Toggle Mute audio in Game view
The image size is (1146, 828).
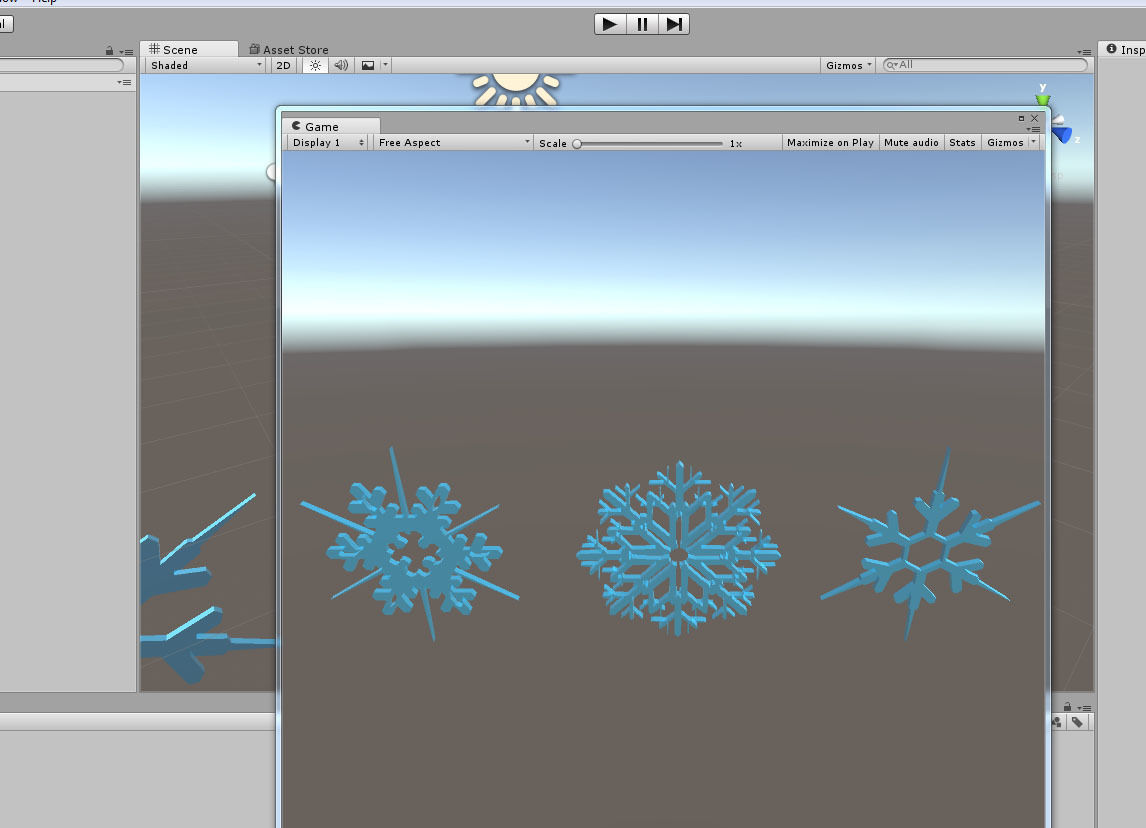pyautogui.click(x=911, y=143)
